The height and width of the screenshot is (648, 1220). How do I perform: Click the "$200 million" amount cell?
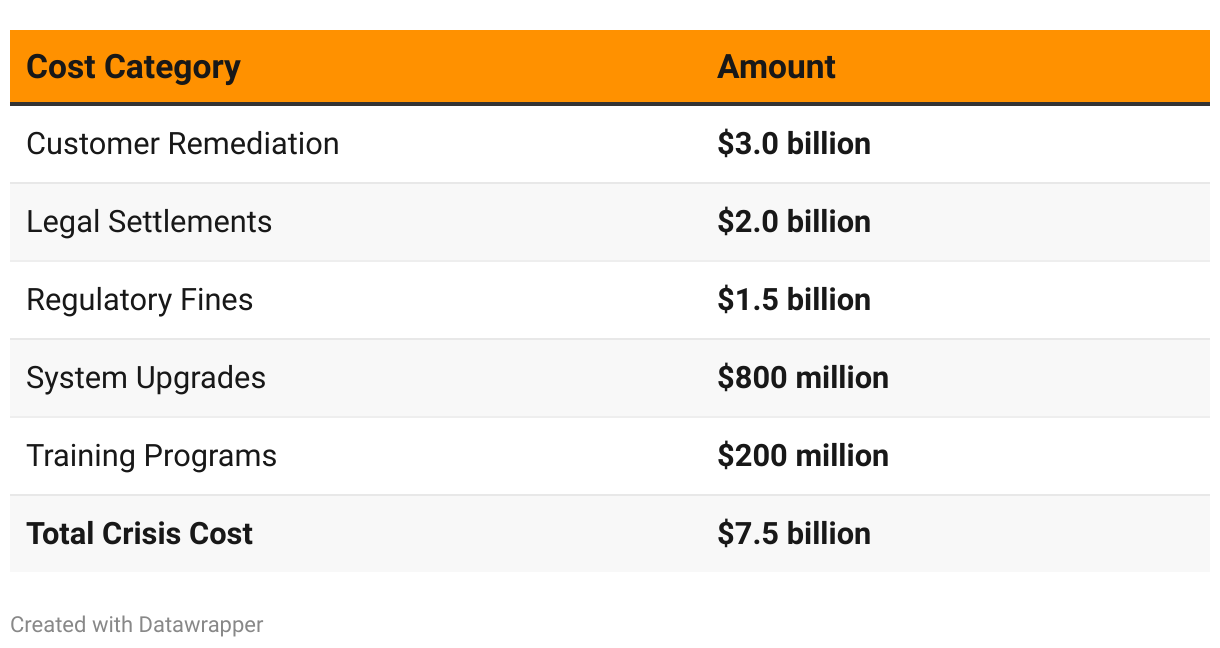click(803, 456)
